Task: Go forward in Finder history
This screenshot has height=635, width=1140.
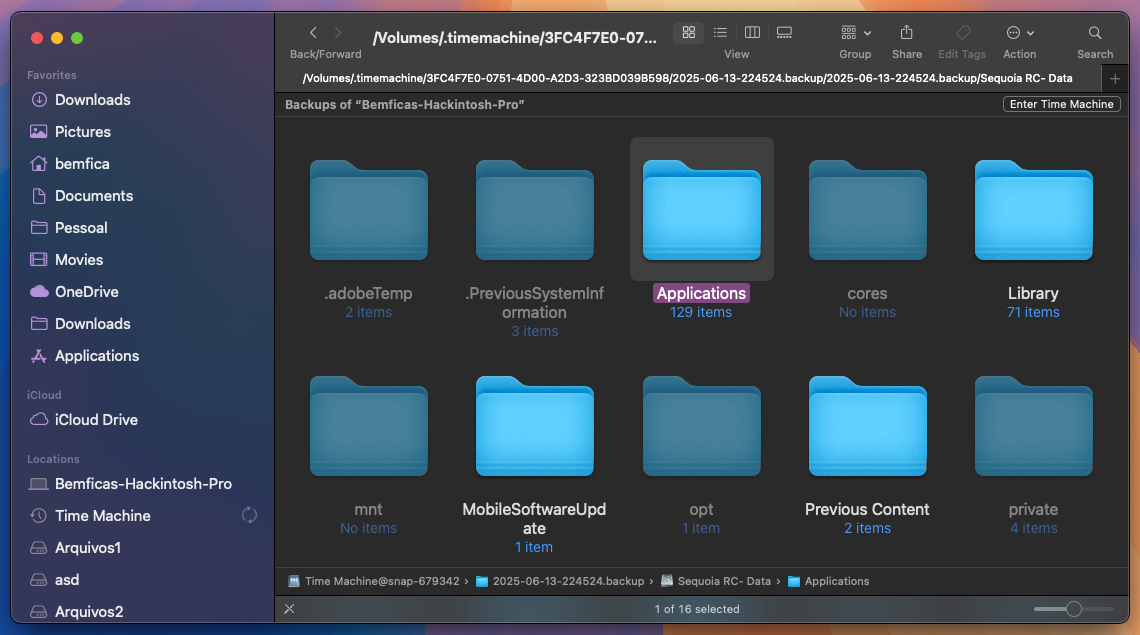Action: [337, 33]
